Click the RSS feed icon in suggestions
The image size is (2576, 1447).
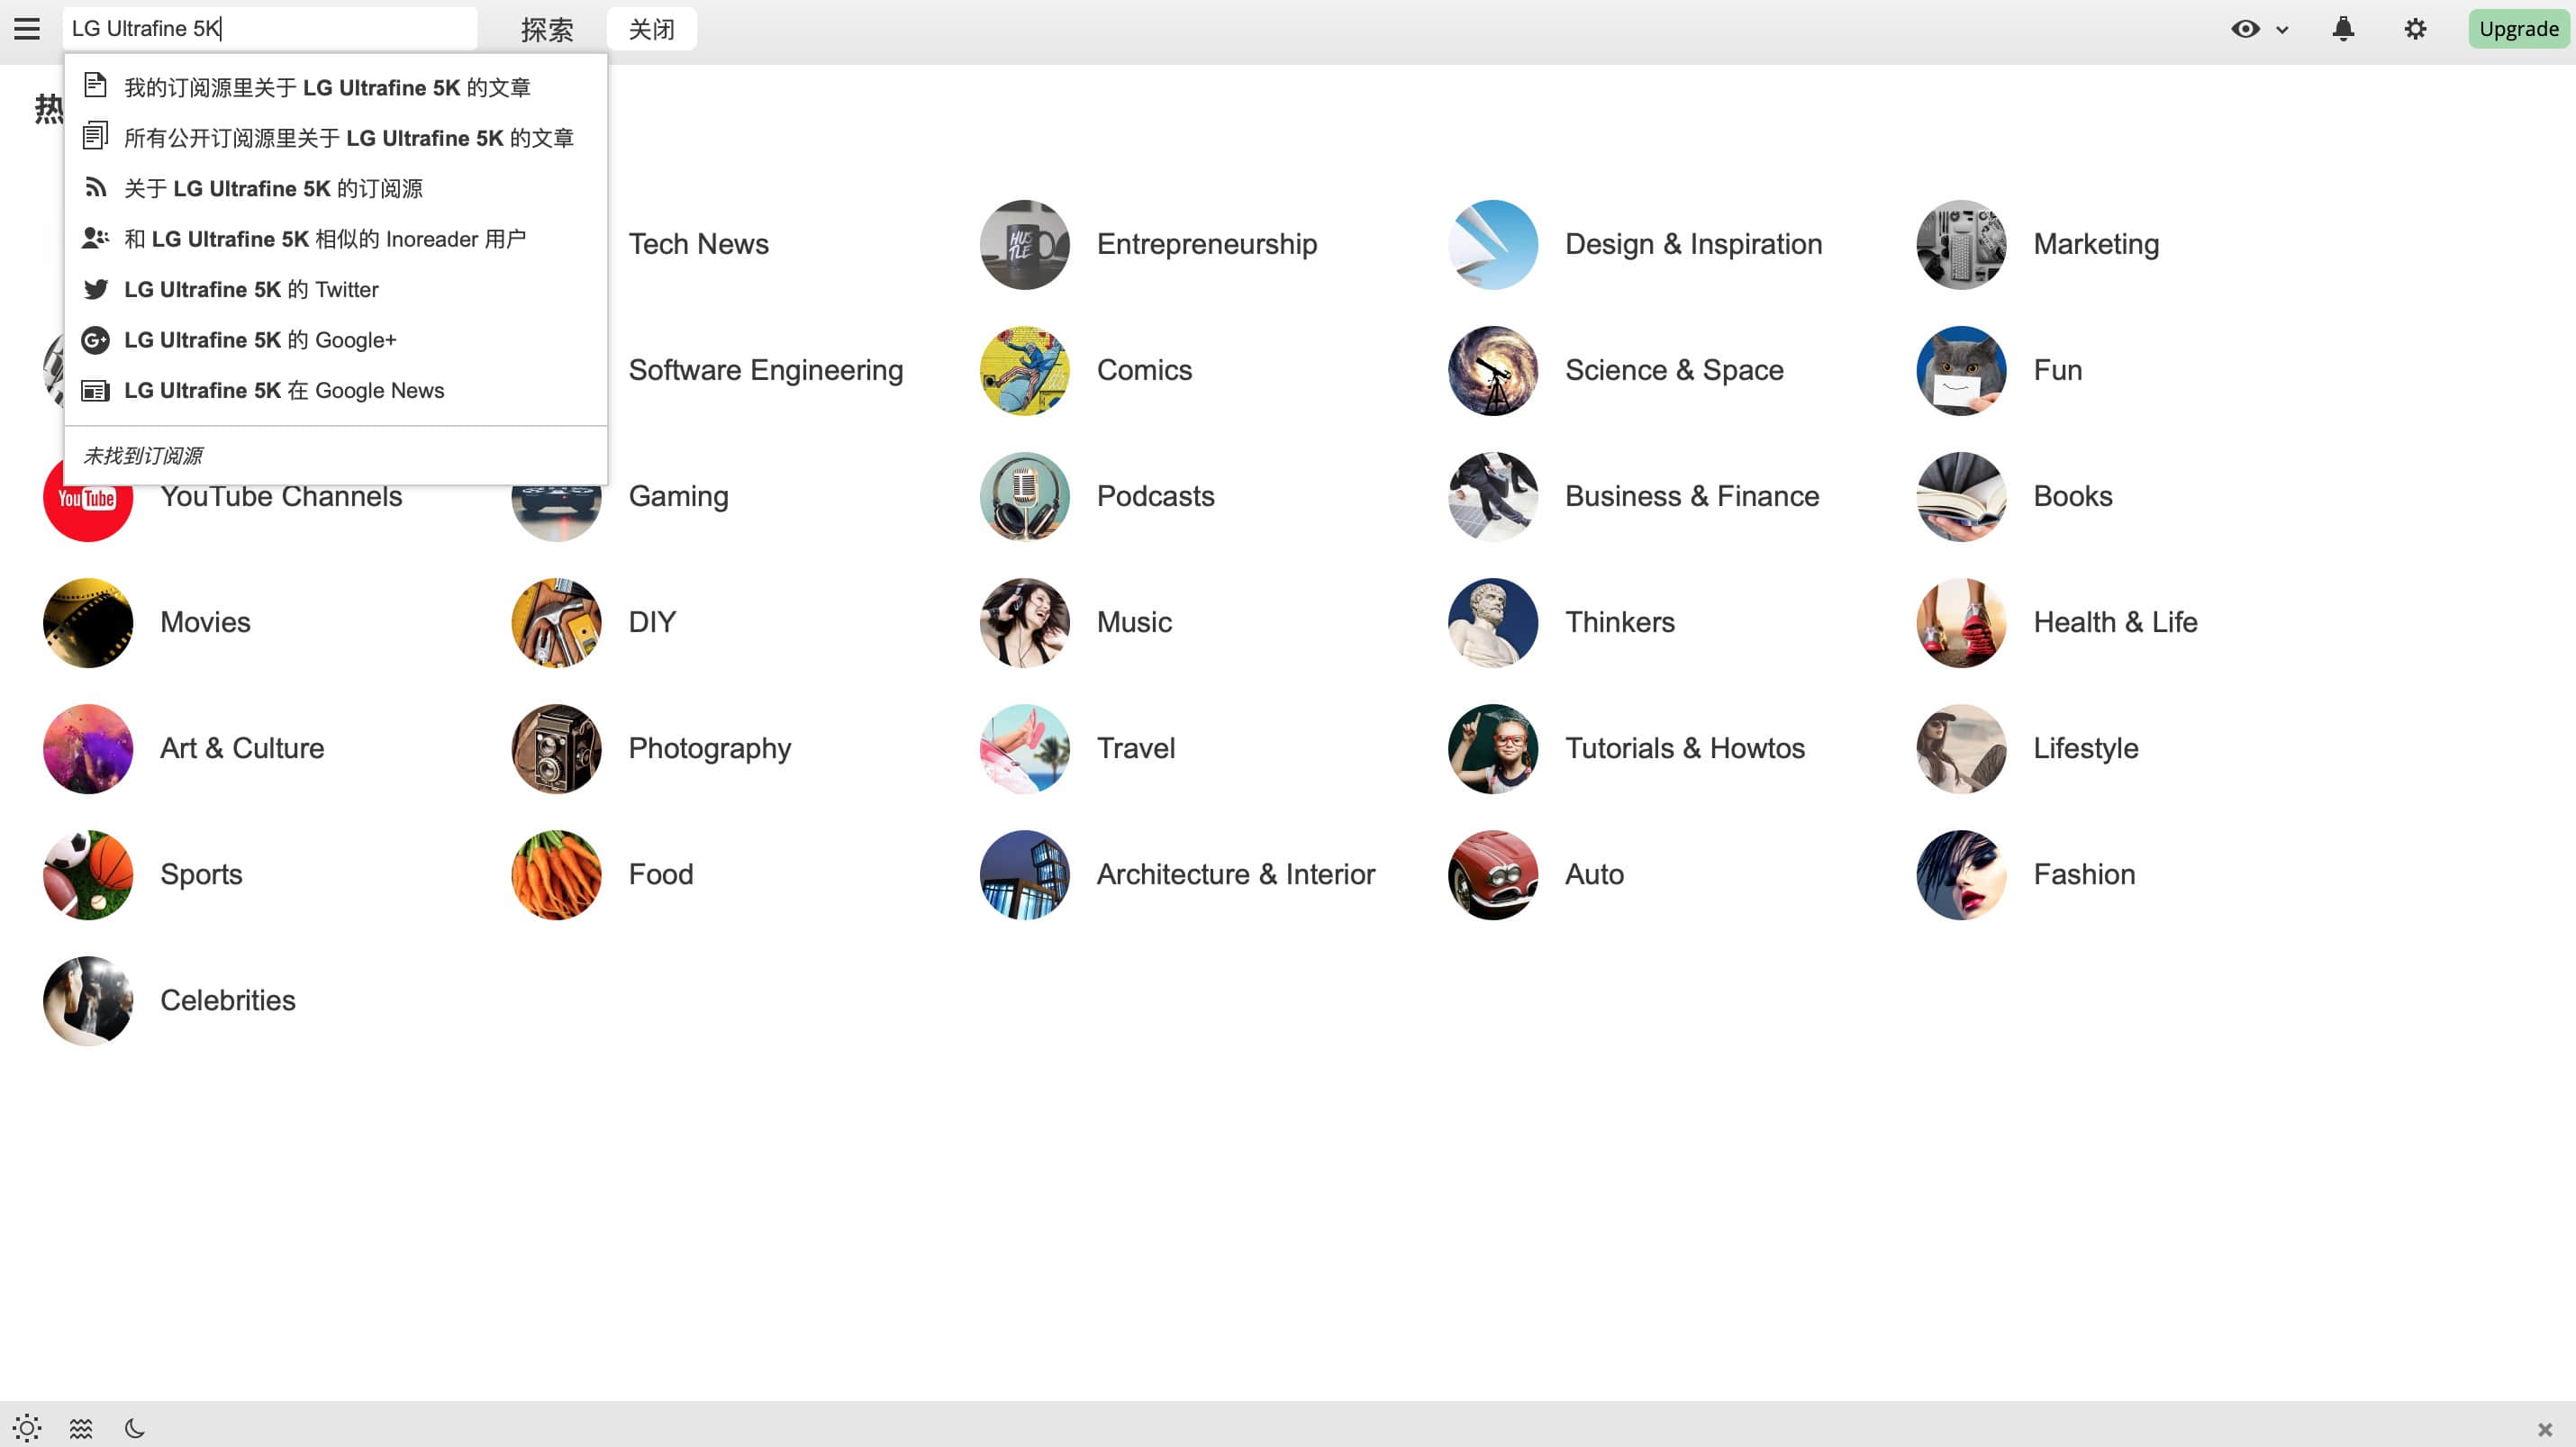coord(96,188)
